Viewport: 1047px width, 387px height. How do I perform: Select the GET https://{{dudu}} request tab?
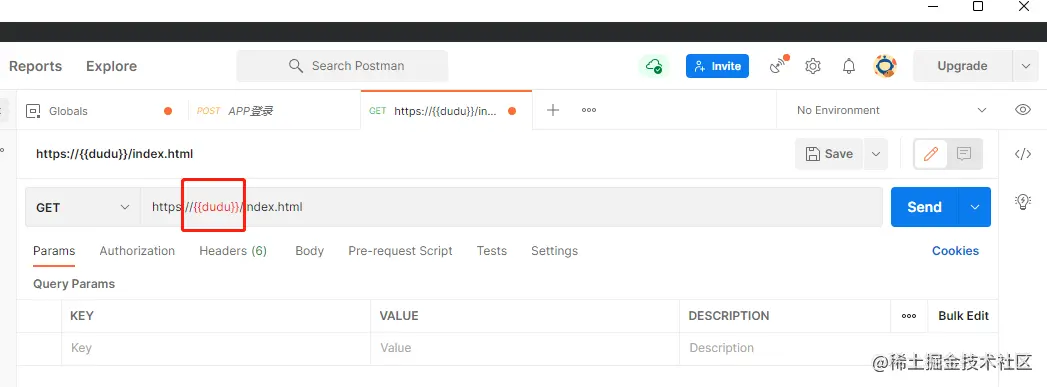click(x=446, y=111)
